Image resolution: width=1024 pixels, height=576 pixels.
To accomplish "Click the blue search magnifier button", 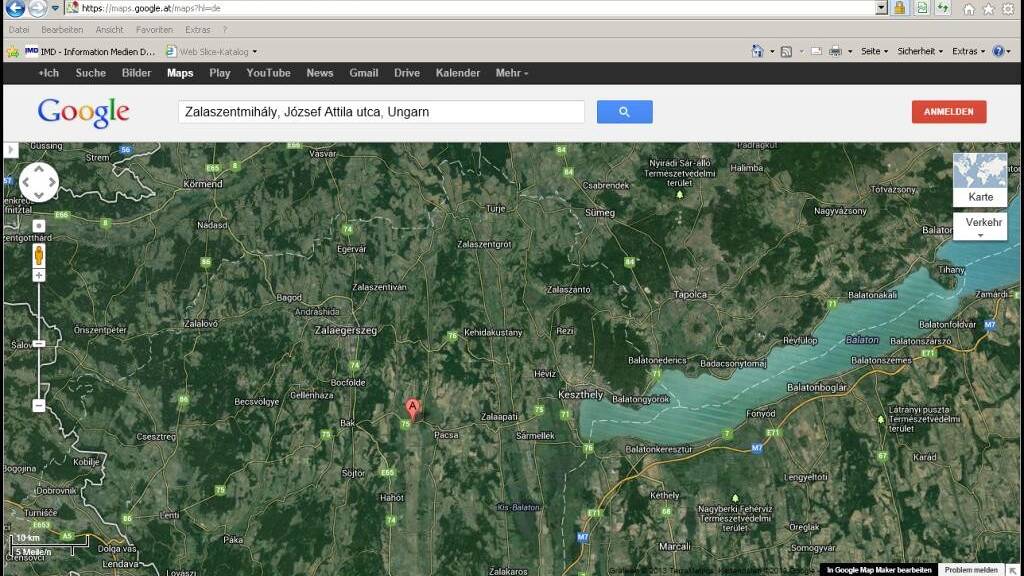I will coord(624,112).
